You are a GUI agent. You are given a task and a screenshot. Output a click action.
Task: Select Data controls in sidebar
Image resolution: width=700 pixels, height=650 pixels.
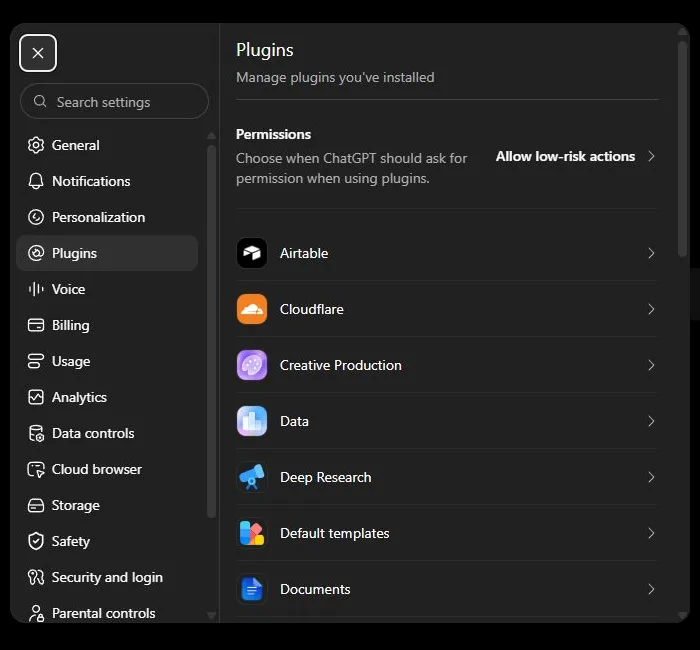[107, 433]
